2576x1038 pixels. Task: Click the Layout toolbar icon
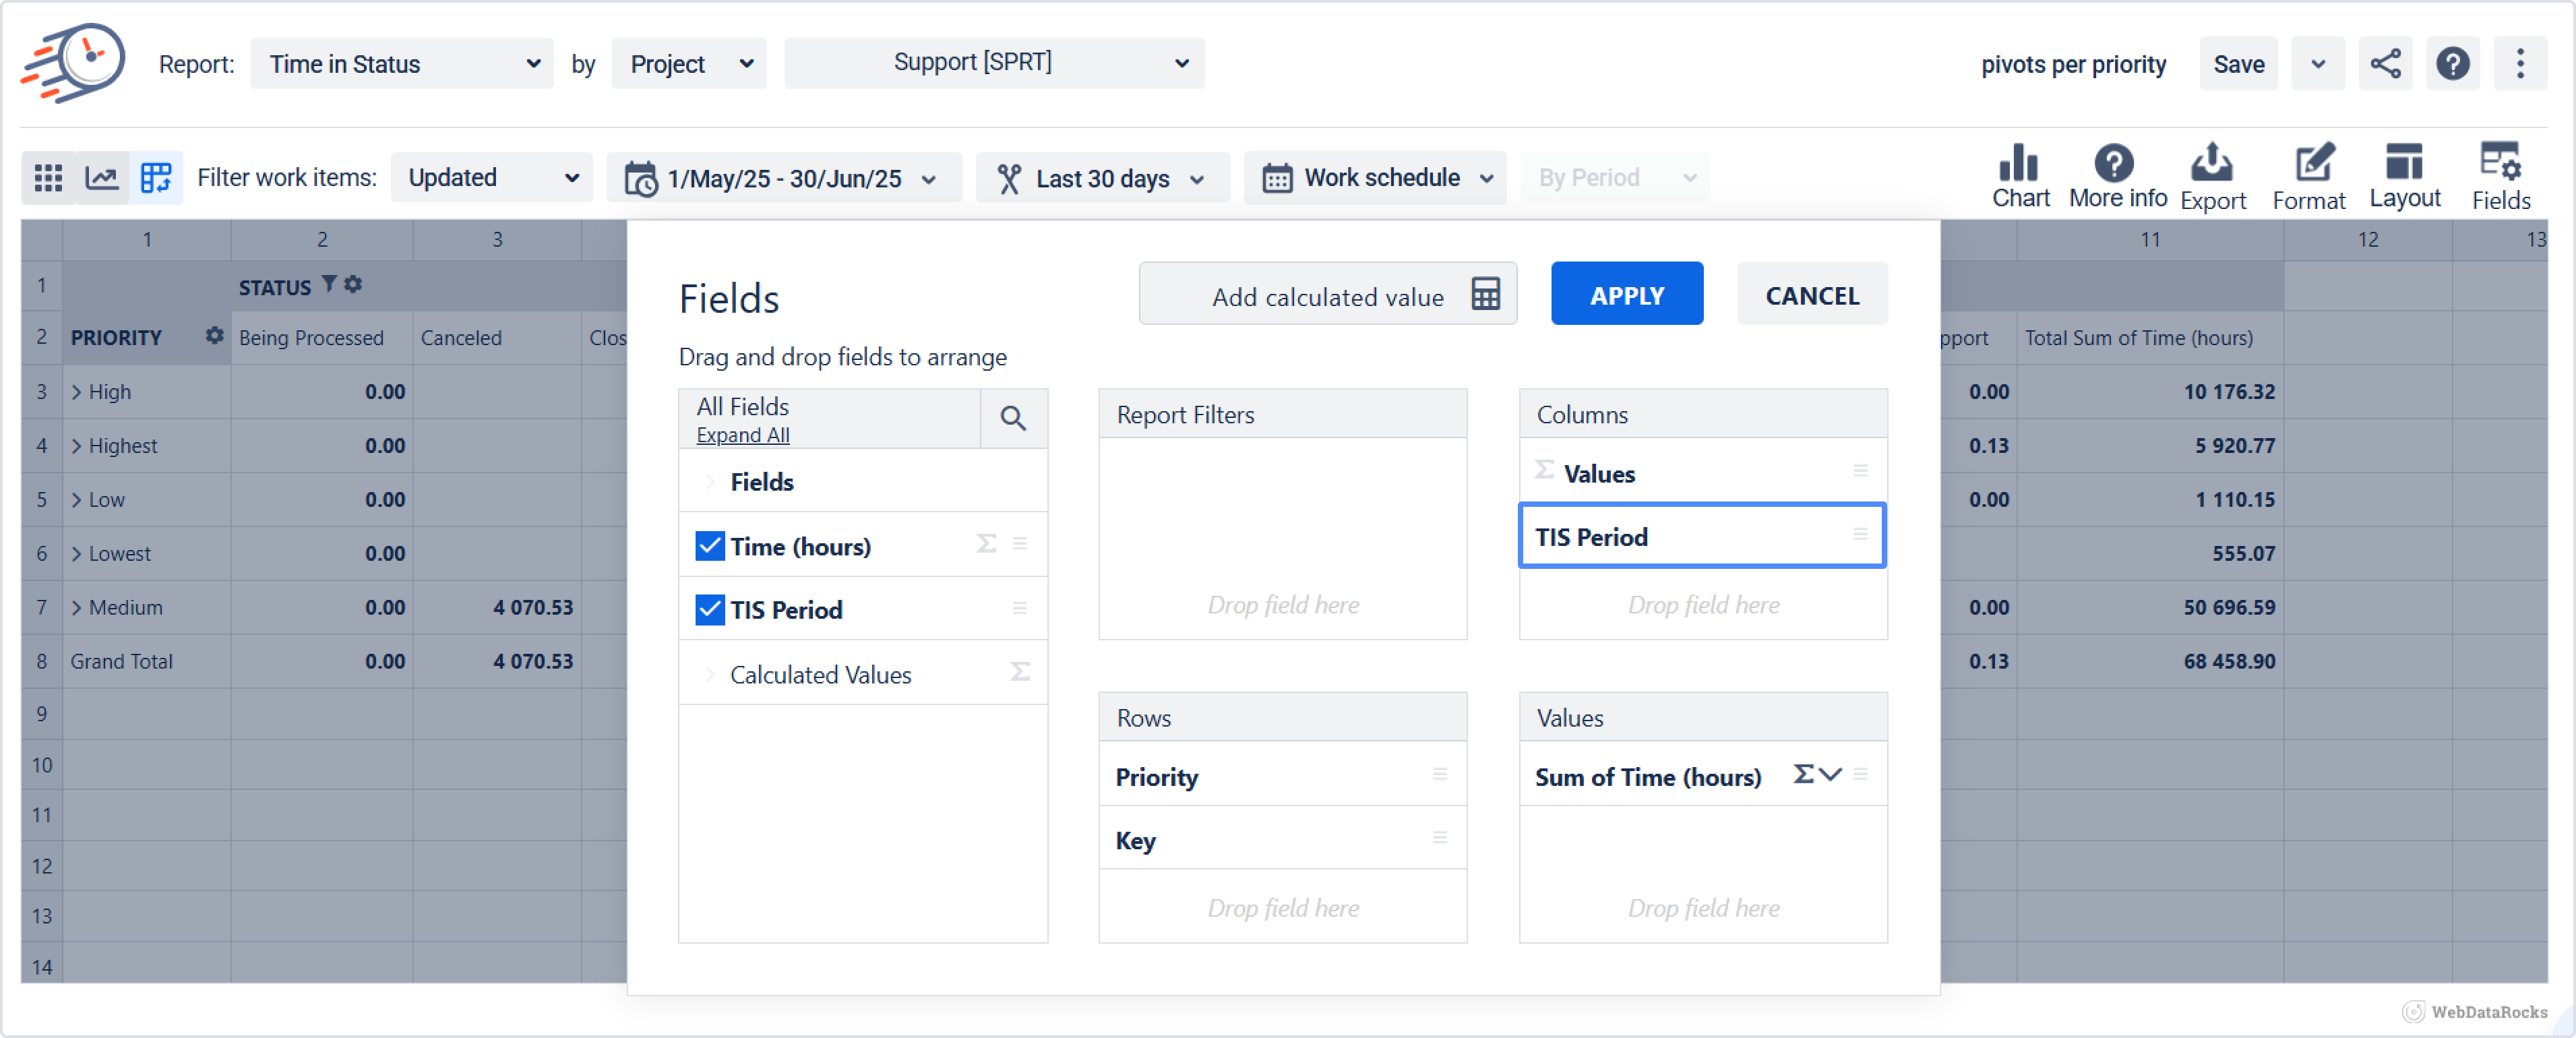point(2404,176)
